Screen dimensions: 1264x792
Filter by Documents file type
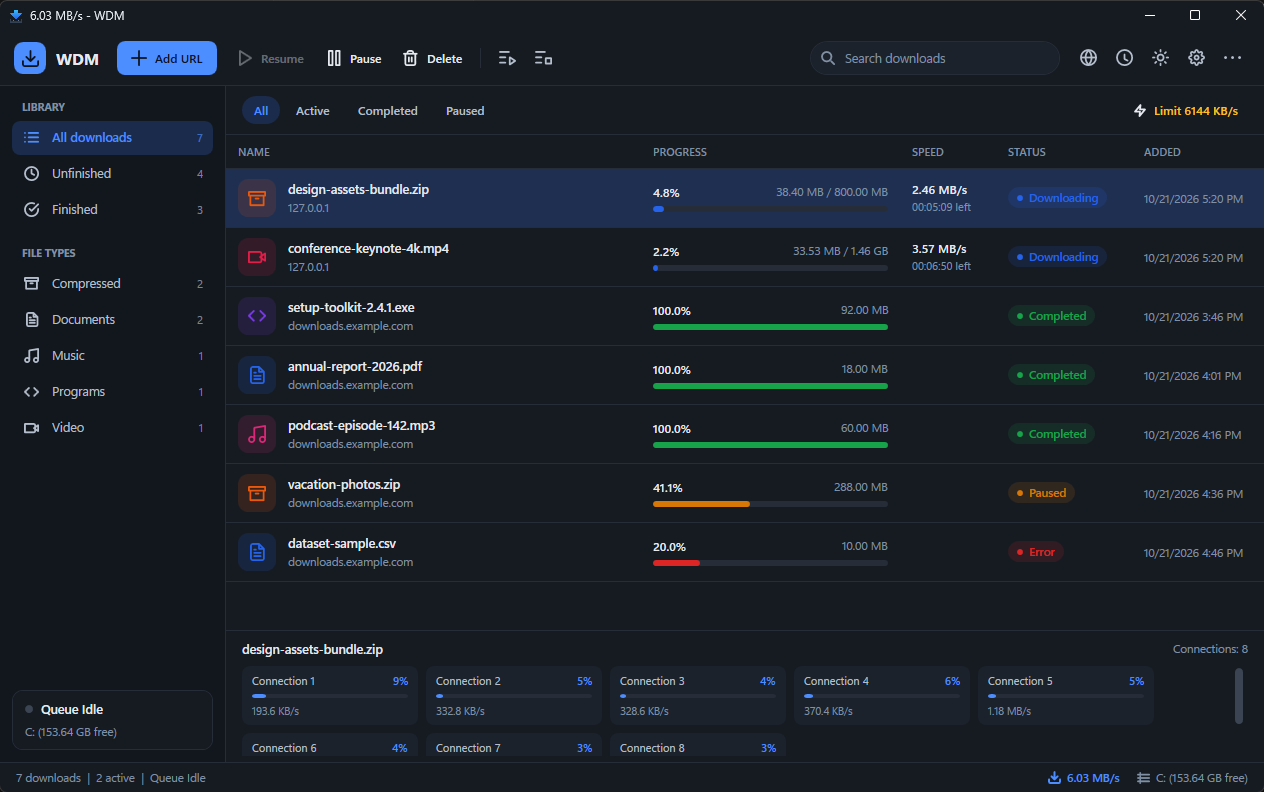tap(112, 320)
